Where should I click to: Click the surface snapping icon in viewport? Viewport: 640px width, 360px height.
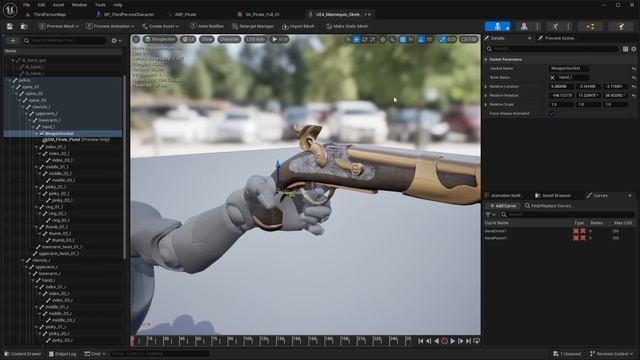[x=392, y=39]
